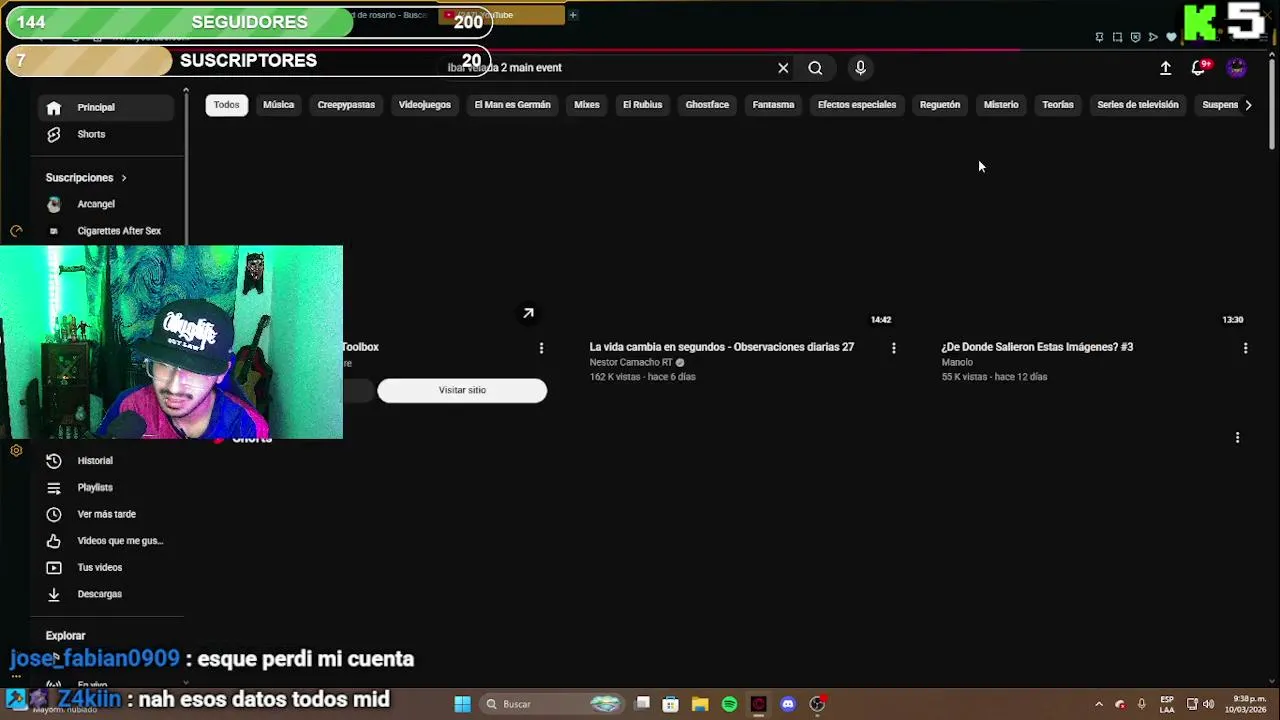The image size is (1280, 720).
Task: Select the Fantasma filter chip
Action: coord(773,105)
